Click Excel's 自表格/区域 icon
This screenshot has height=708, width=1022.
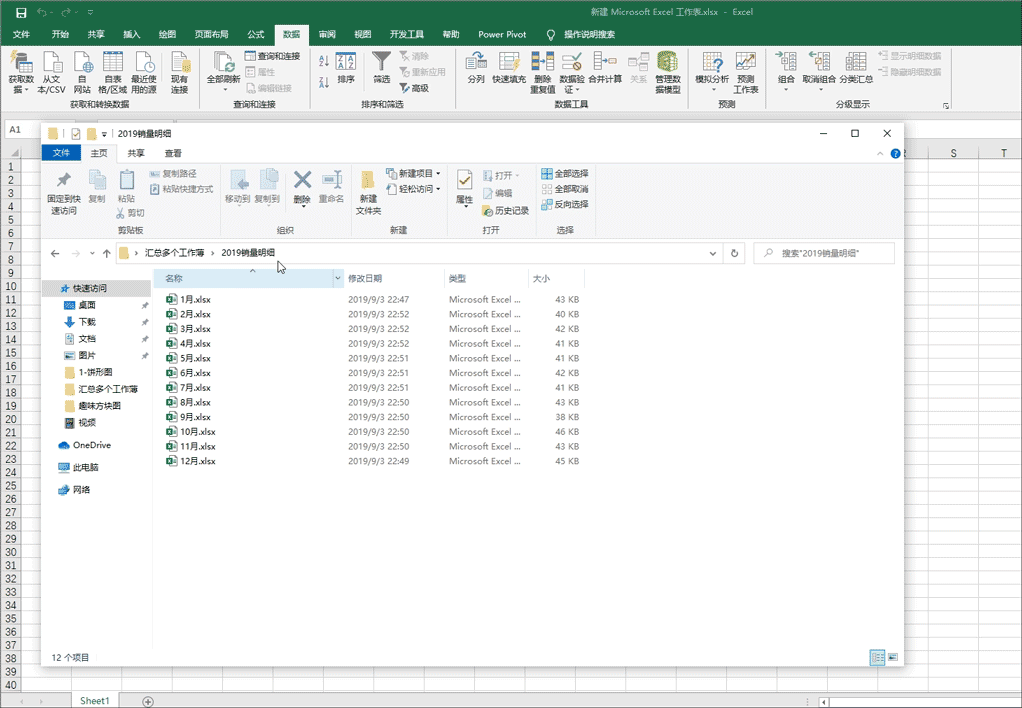pyautogui.click(x=113, y=63)
